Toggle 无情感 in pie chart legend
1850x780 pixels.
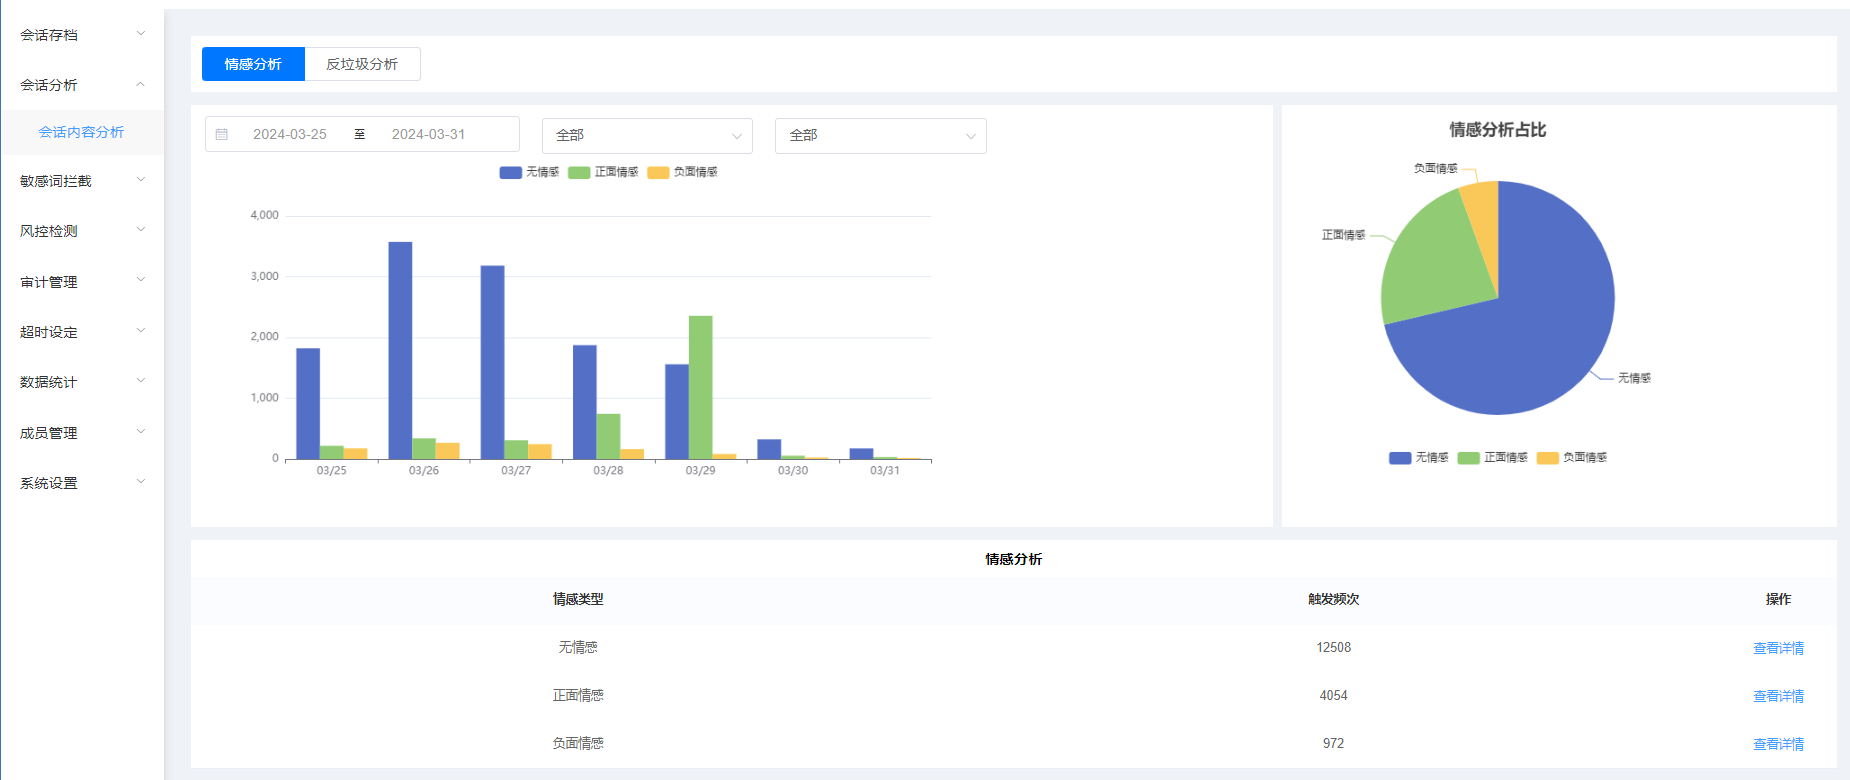[1419, 458]
